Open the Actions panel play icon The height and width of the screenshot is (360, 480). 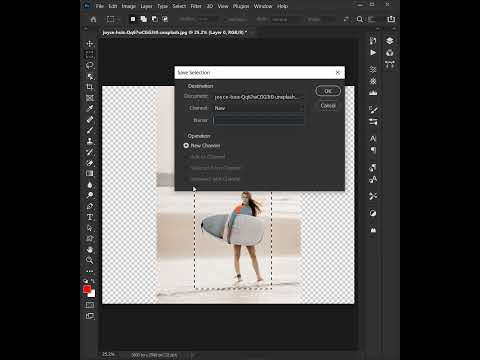pos(373,53)
